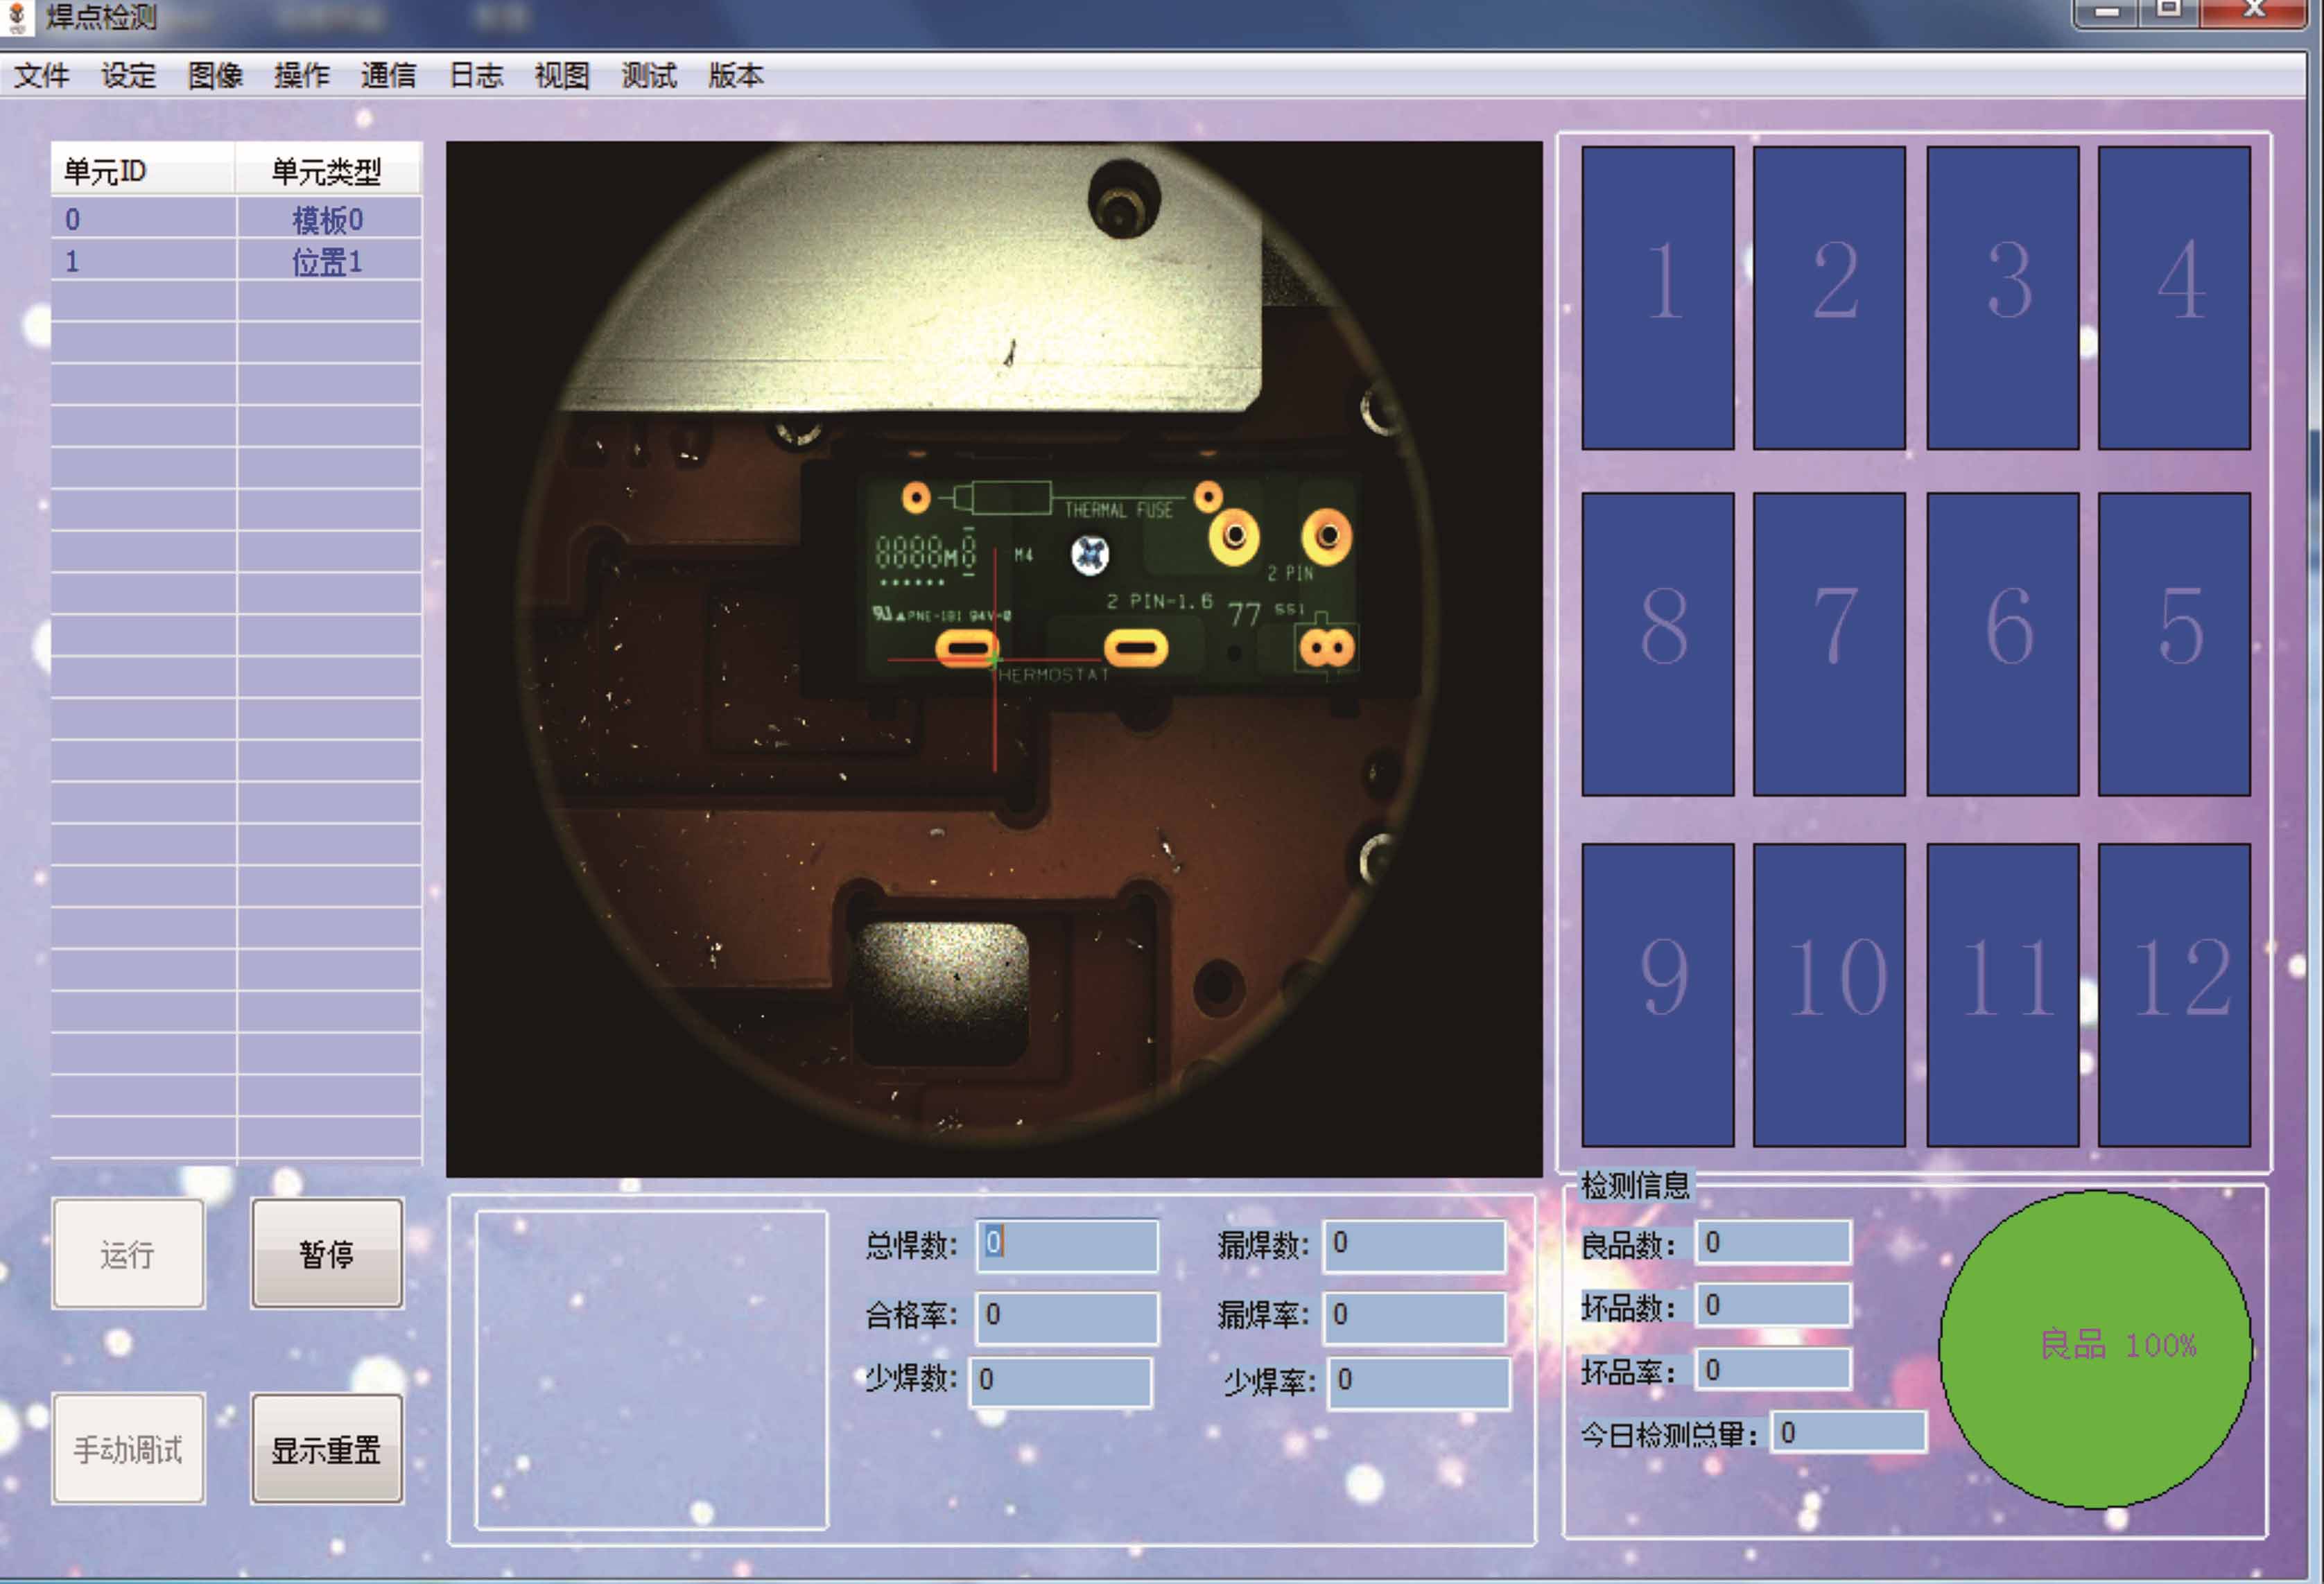Viewport: 2324px width, 1584px height.
Task: Open the 文件 menu
Action: click(x=42, y=76)
